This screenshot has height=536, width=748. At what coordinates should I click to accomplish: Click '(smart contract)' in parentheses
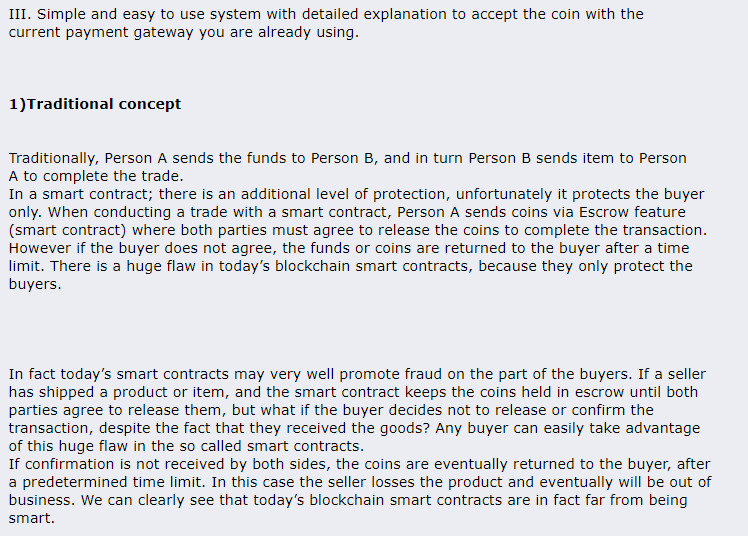click(x=67, y=230)
